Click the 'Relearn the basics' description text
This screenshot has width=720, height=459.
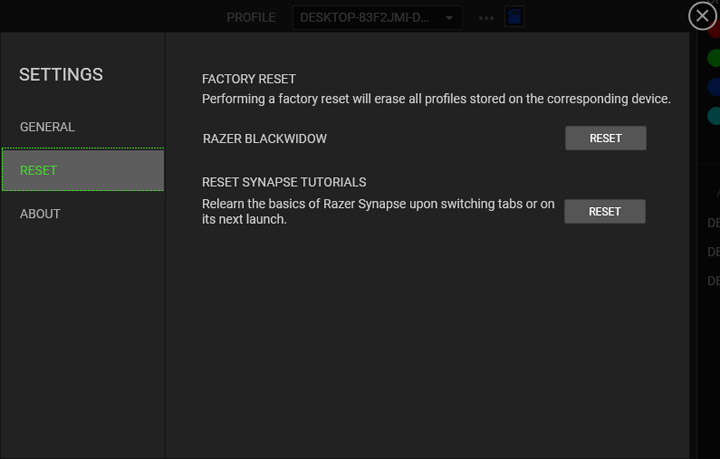[x=378, y=211]
